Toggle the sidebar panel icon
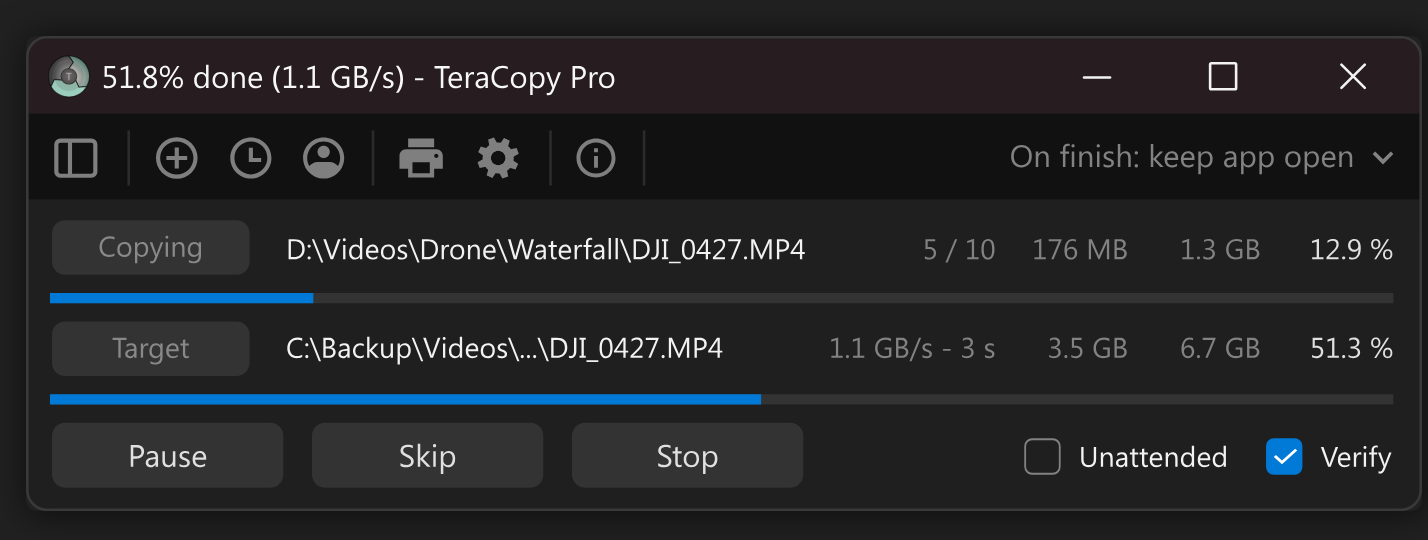 tap(76, 158)
